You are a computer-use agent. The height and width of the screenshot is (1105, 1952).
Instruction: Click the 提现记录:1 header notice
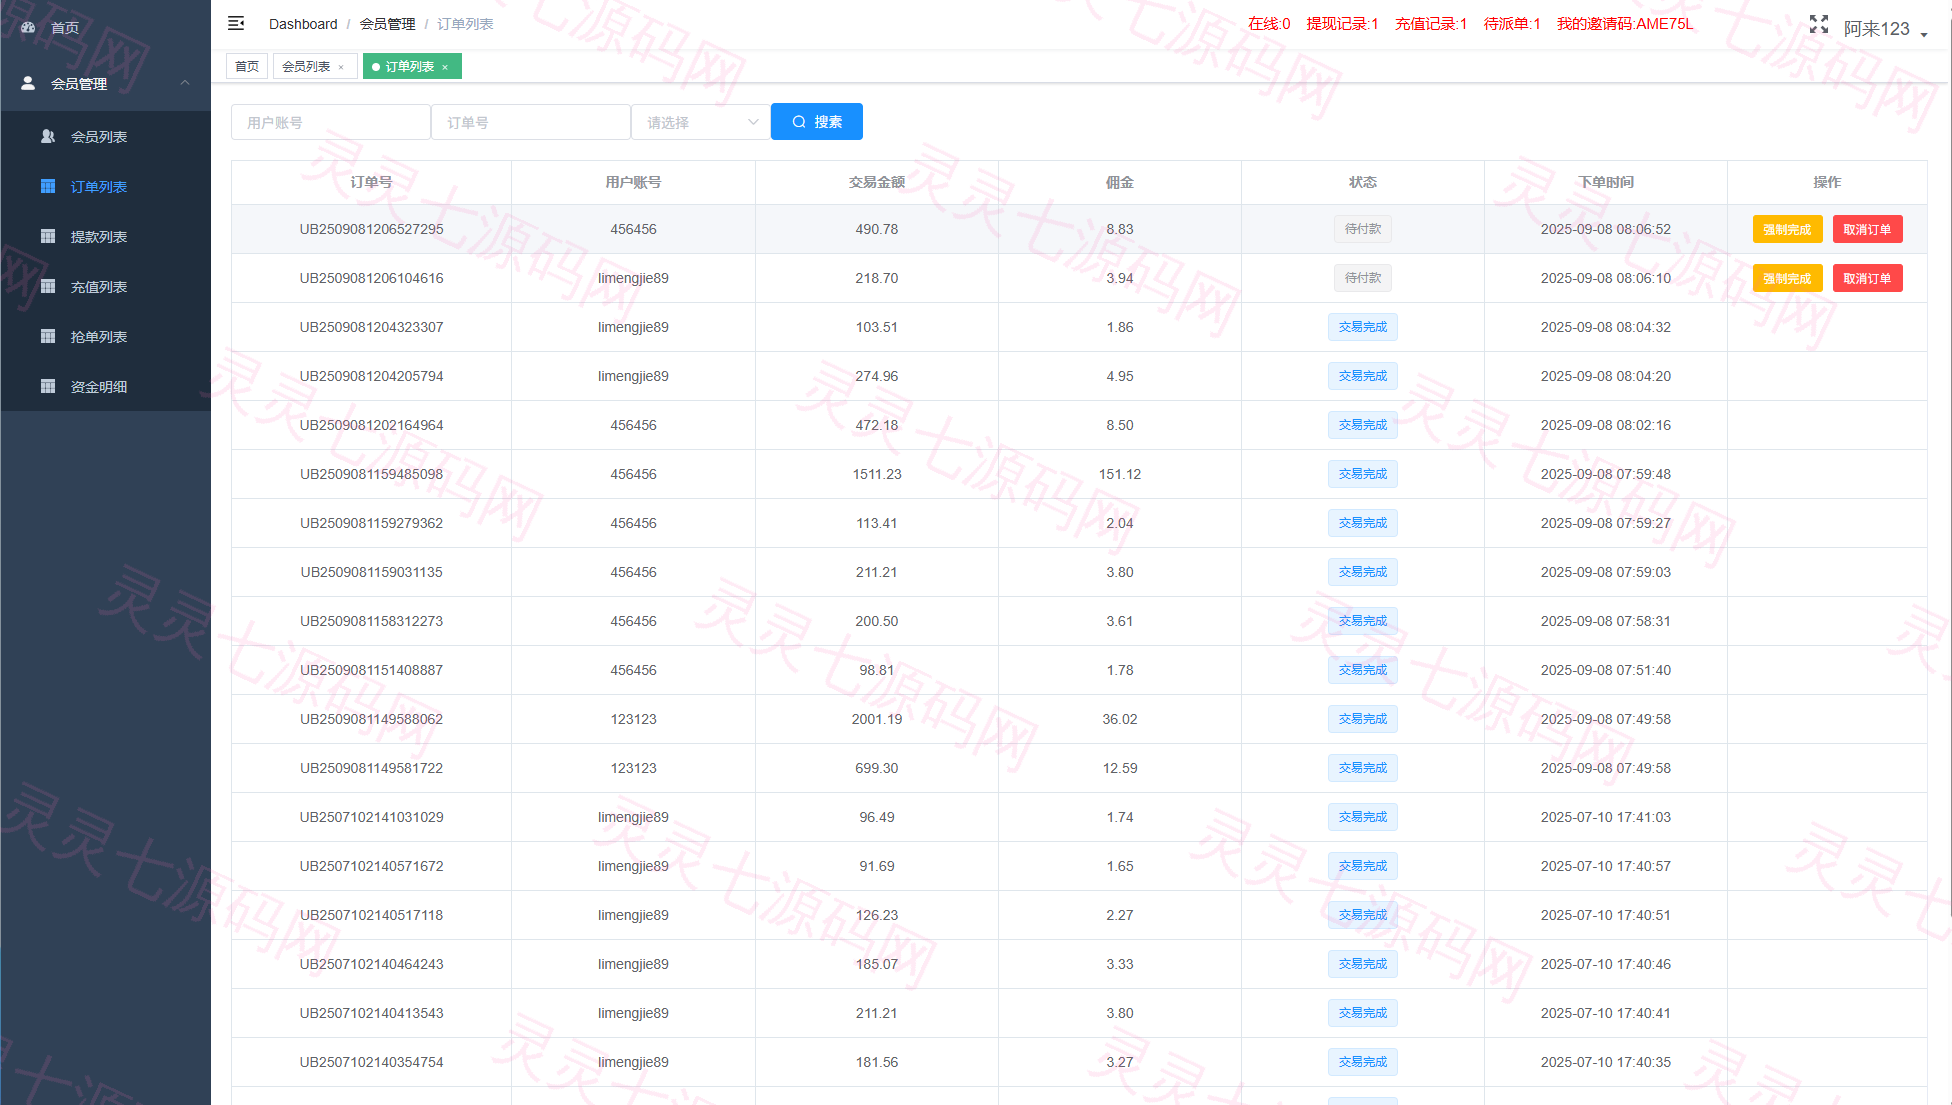(1342, 24)
